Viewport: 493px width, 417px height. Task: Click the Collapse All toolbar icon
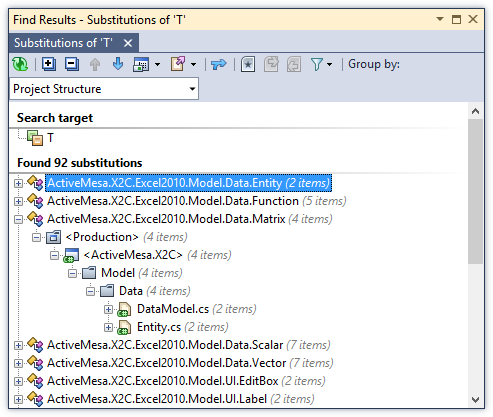72,64
